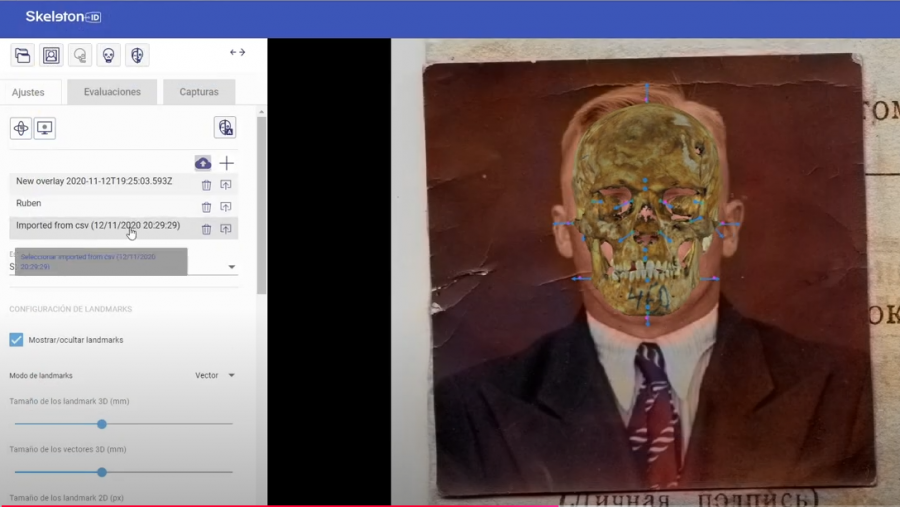Image resolution: width=900 pixels, height=507 pixels.
Task: Adjust Tamaño de los landmark 3D slider
Action: tap(102, 424)
